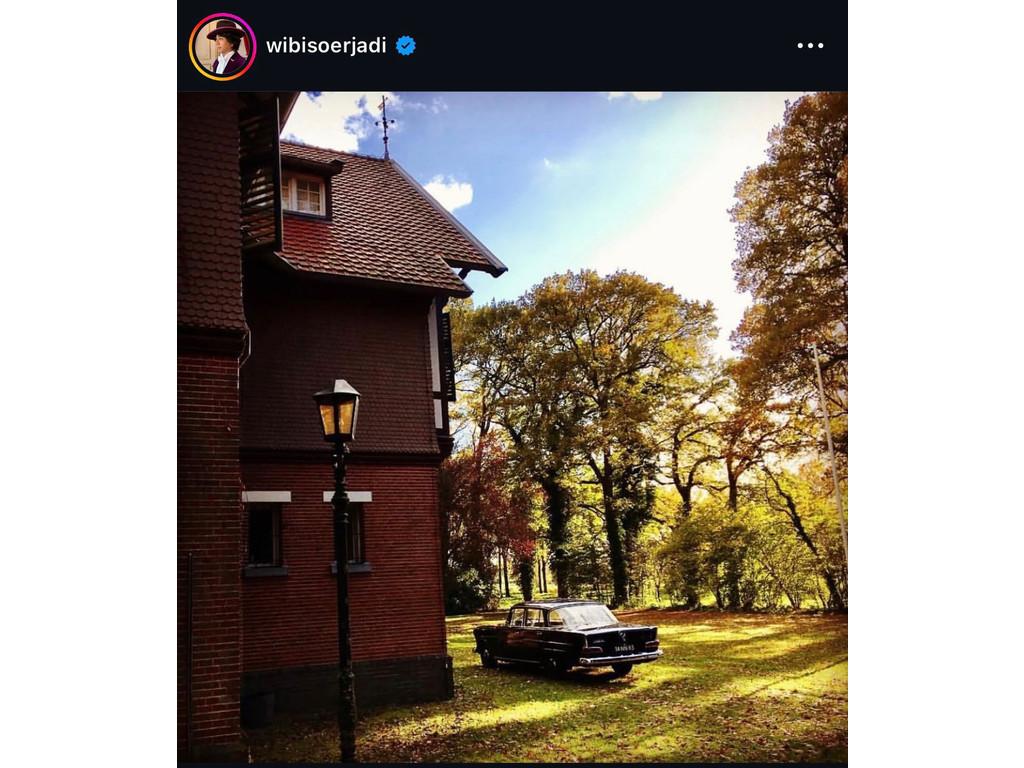Click the left ground-floor brick window

click(264, 535)
